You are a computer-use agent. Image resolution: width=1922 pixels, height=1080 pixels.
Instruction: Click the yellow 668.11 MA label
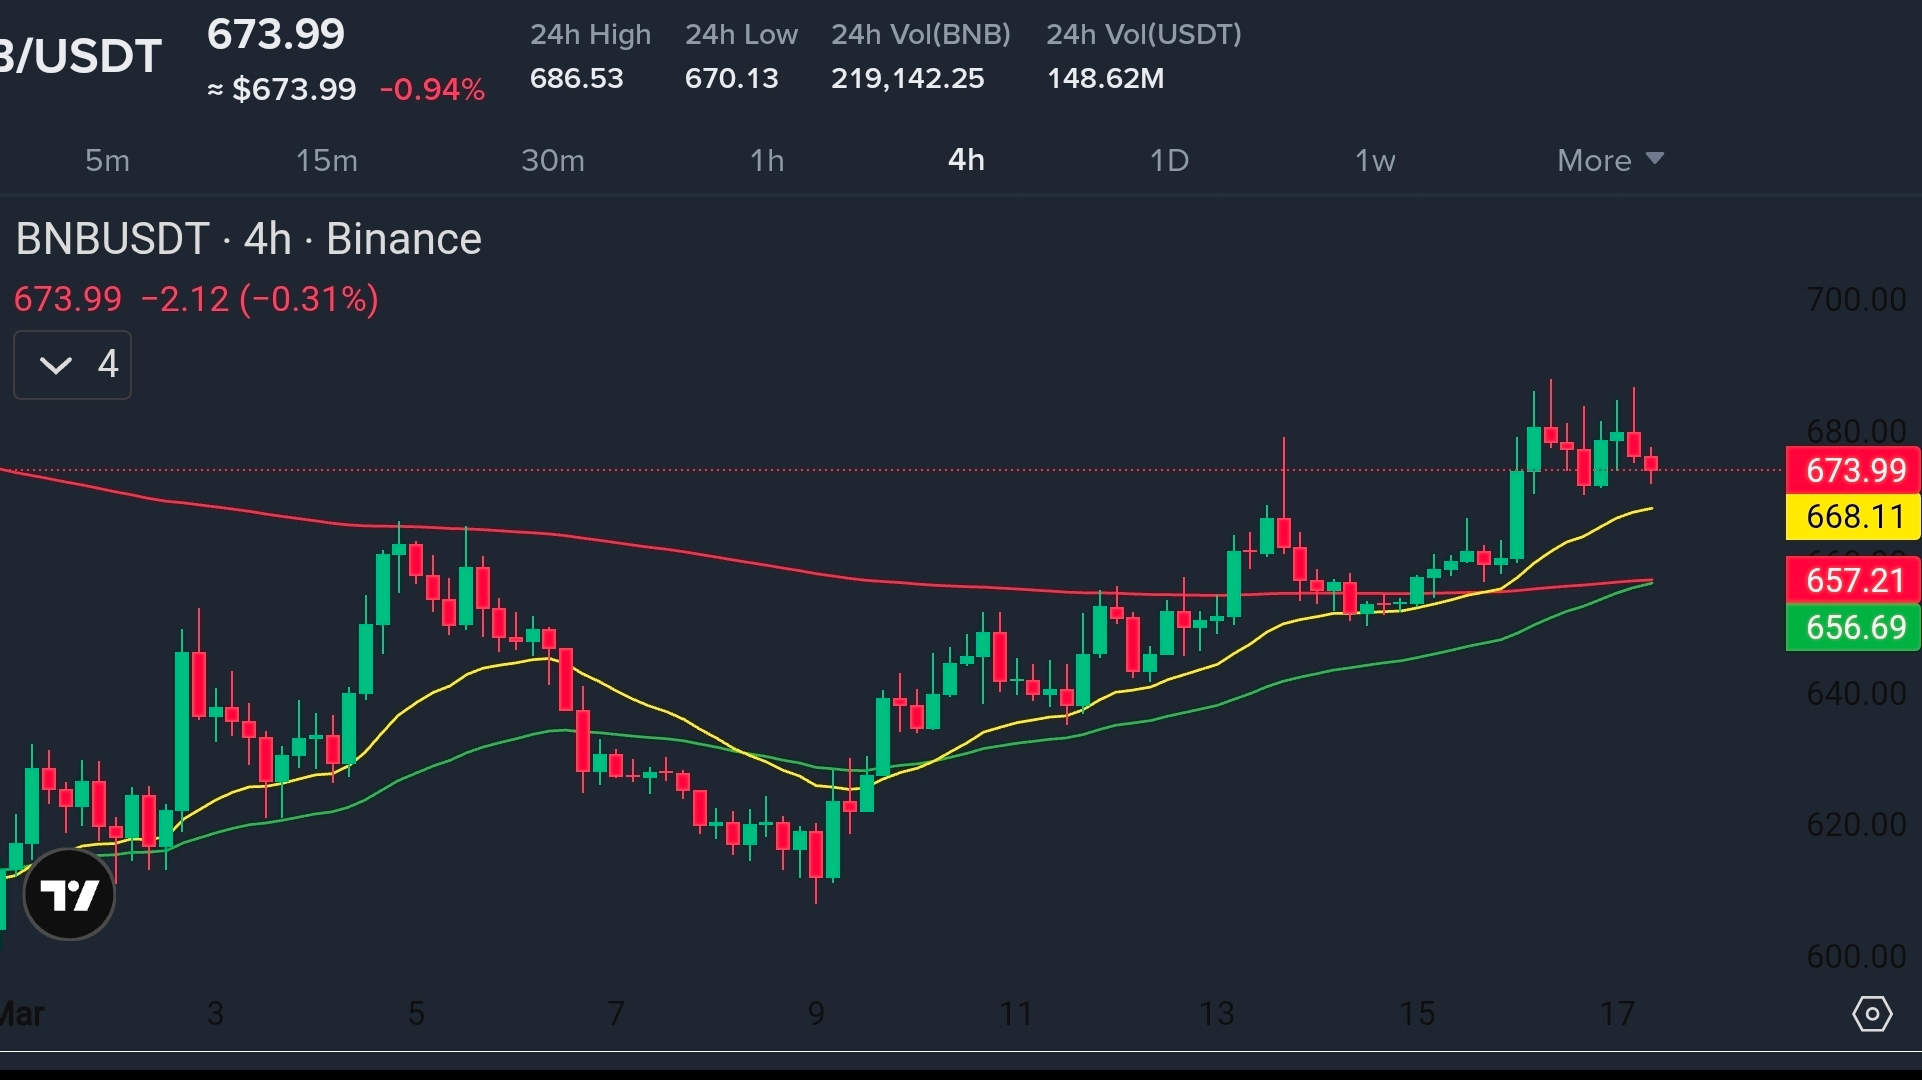[1853, 517]
